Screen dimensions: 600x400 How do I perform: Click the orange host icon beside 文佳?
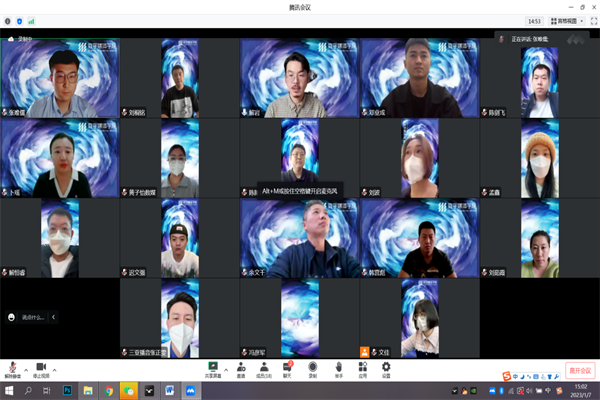tap(365, 352)
